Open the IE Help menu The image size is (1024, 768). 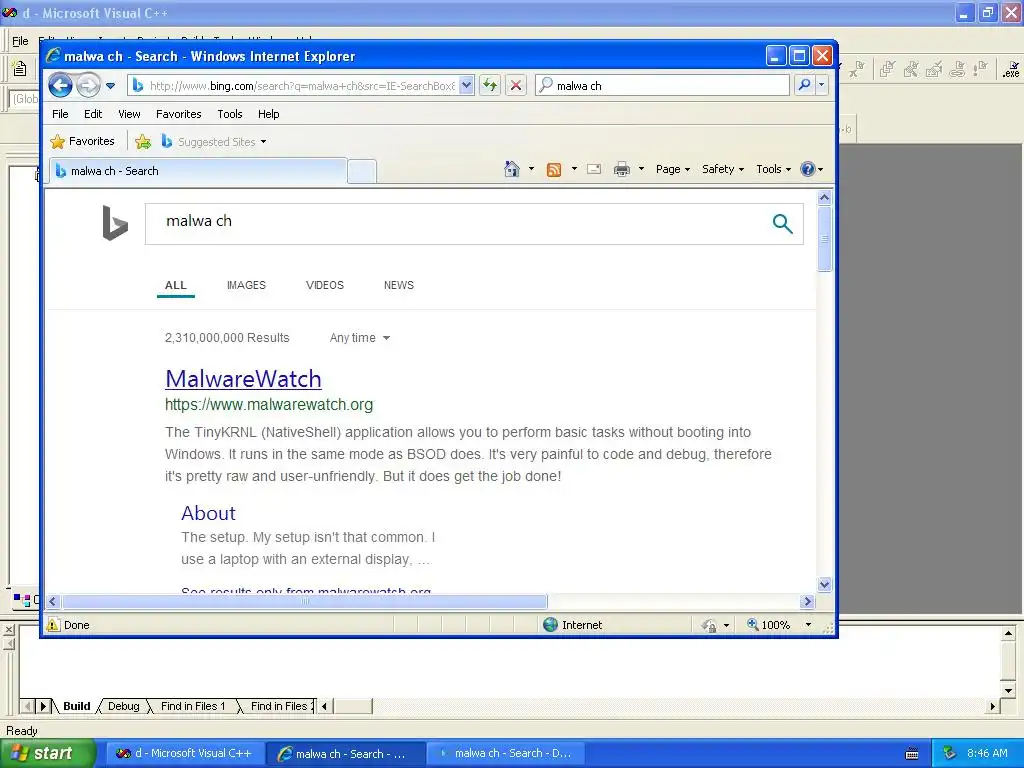click(268, 114)
